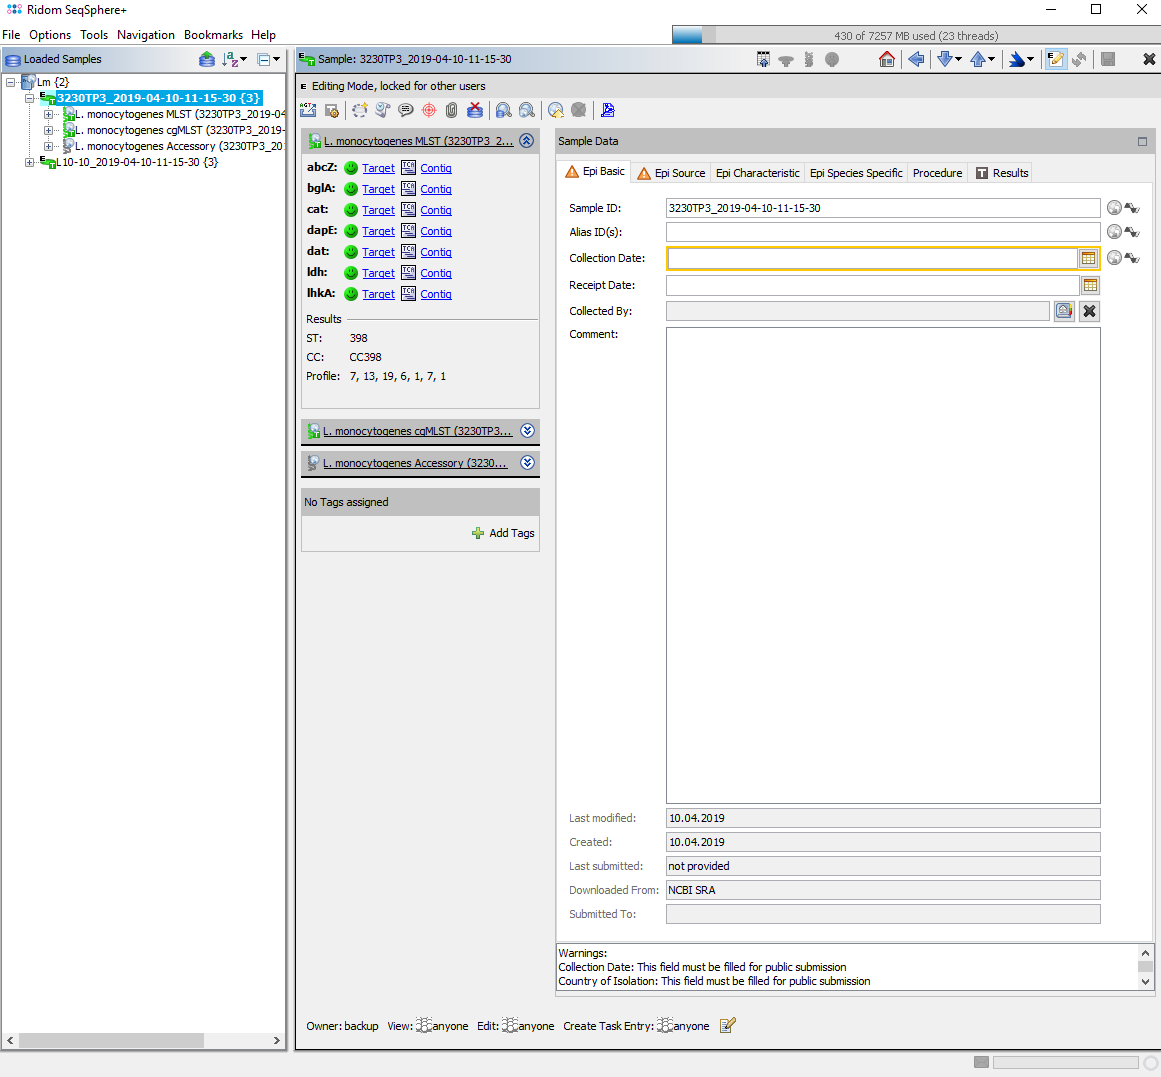
Task: Click the Loaded Samples horizontal scrollbar
Action: (111, 1040)
